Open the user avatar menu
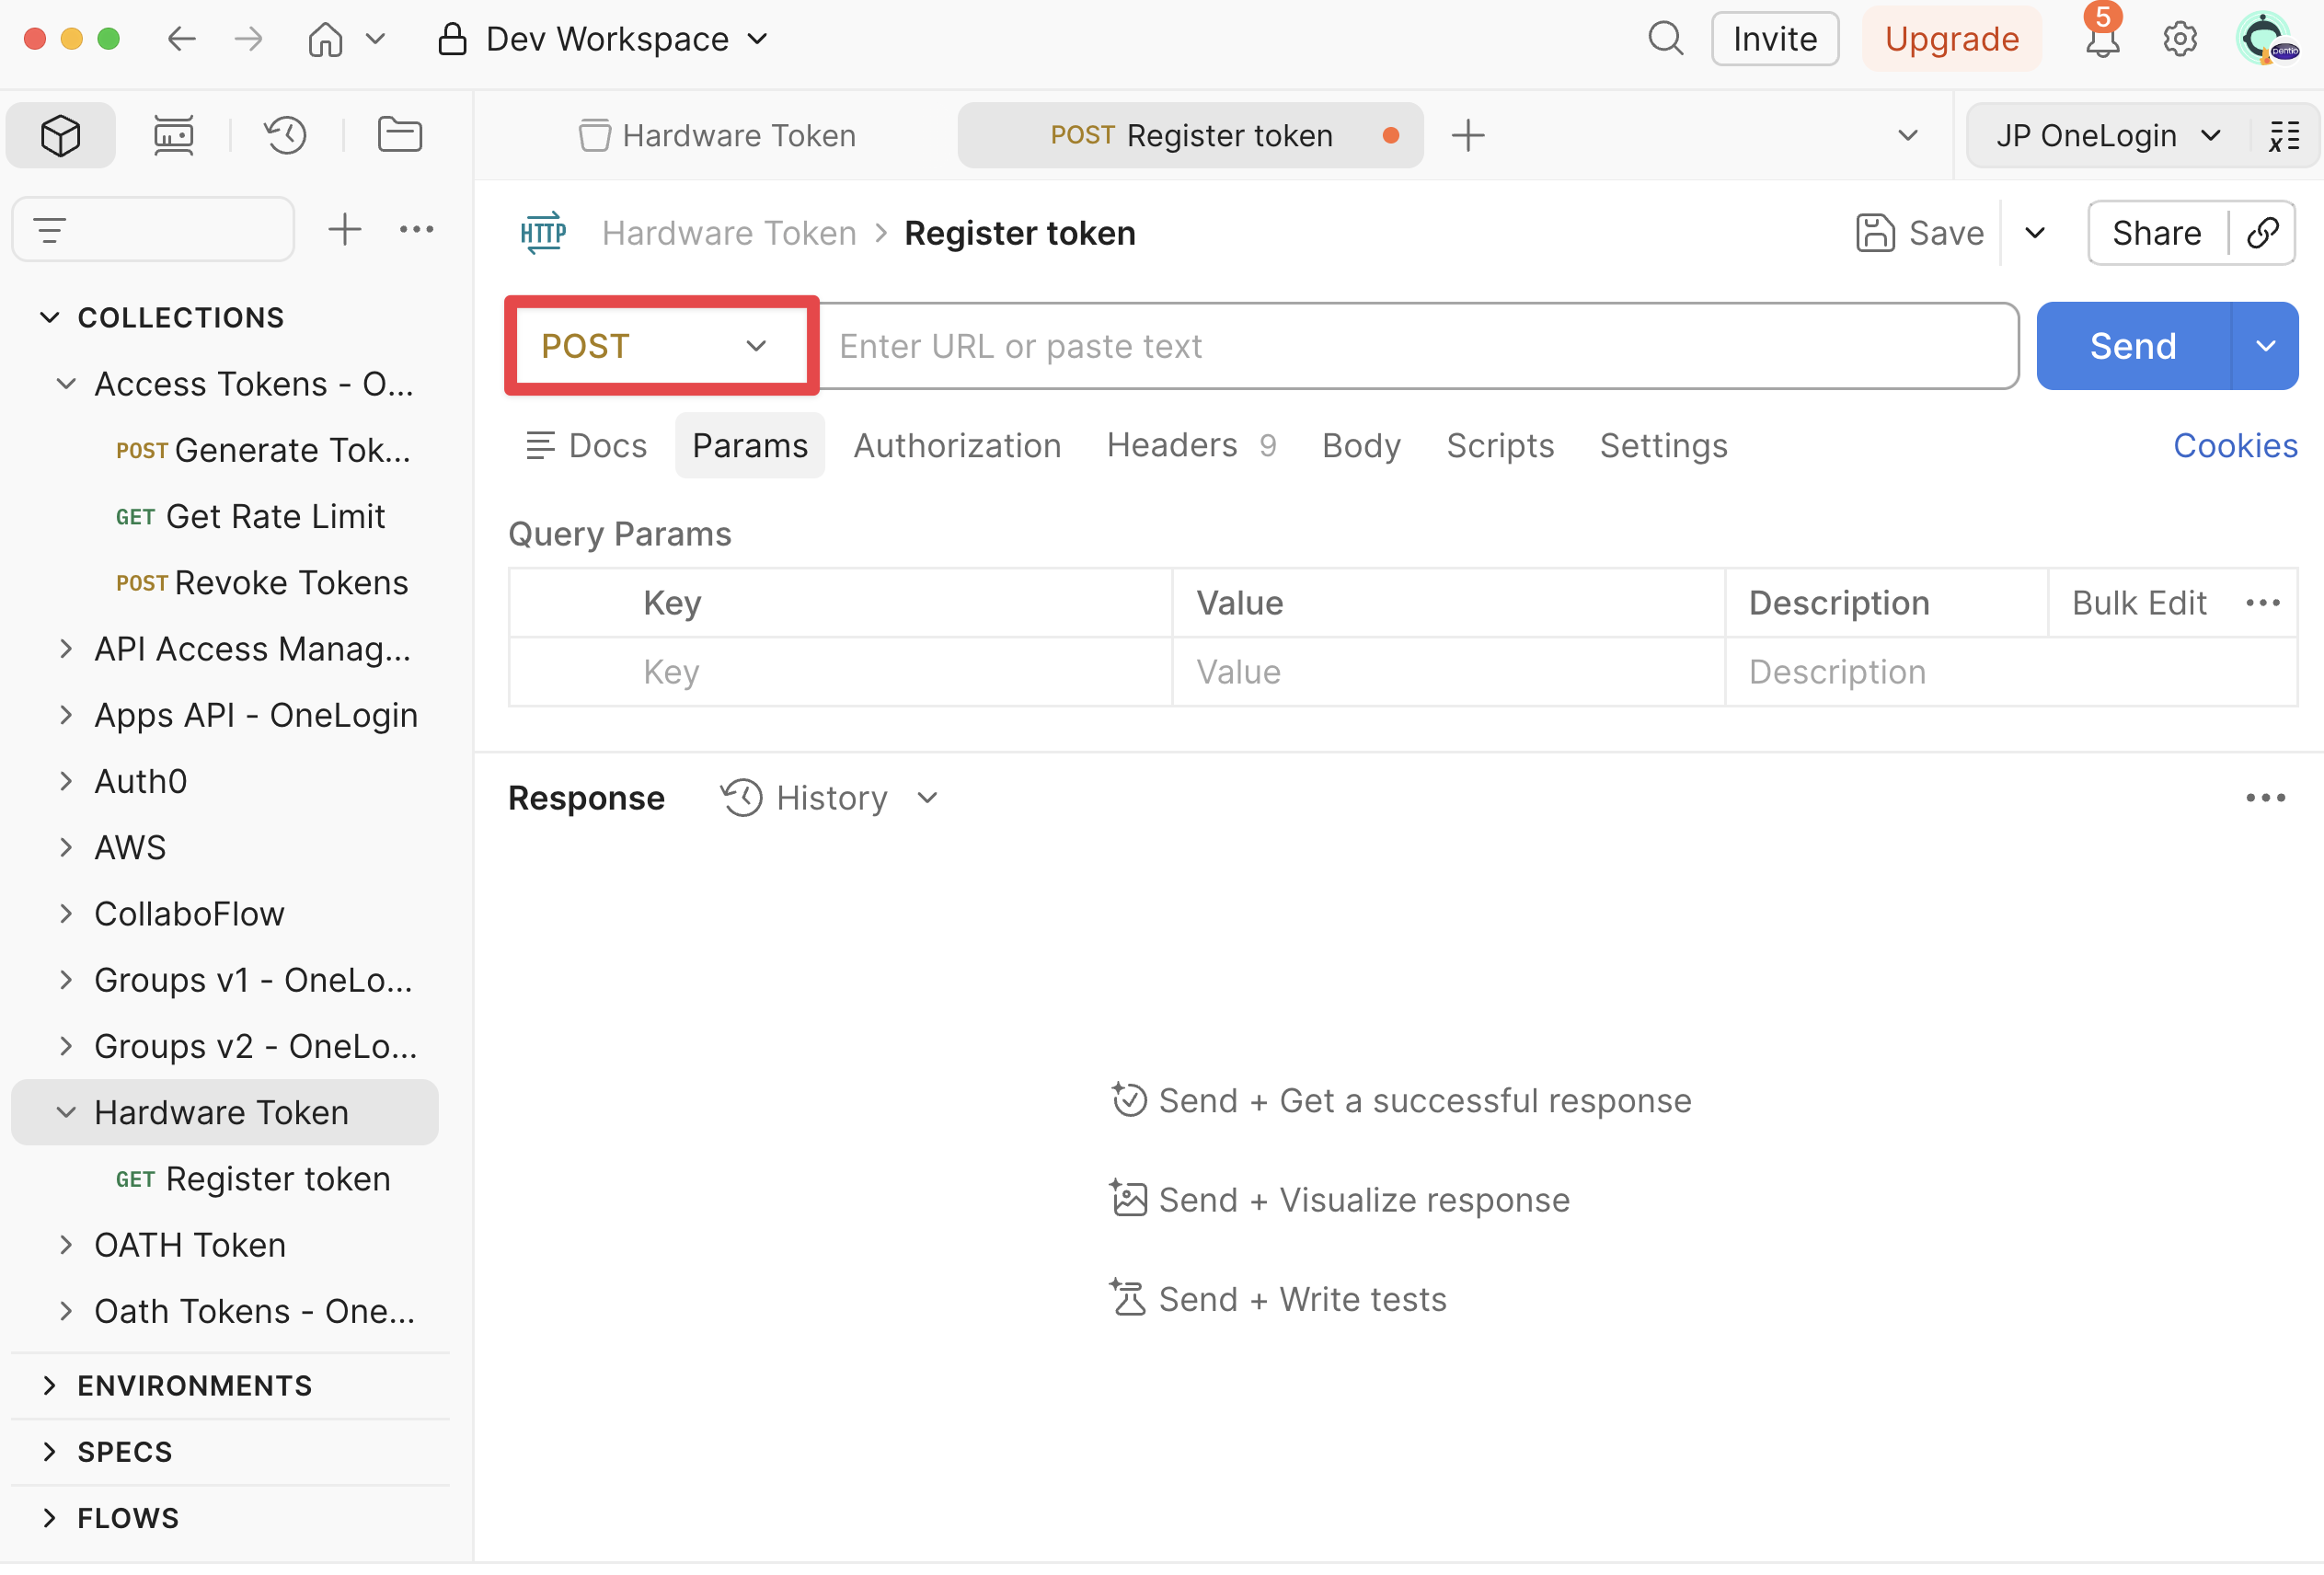 coord(2265,39)
